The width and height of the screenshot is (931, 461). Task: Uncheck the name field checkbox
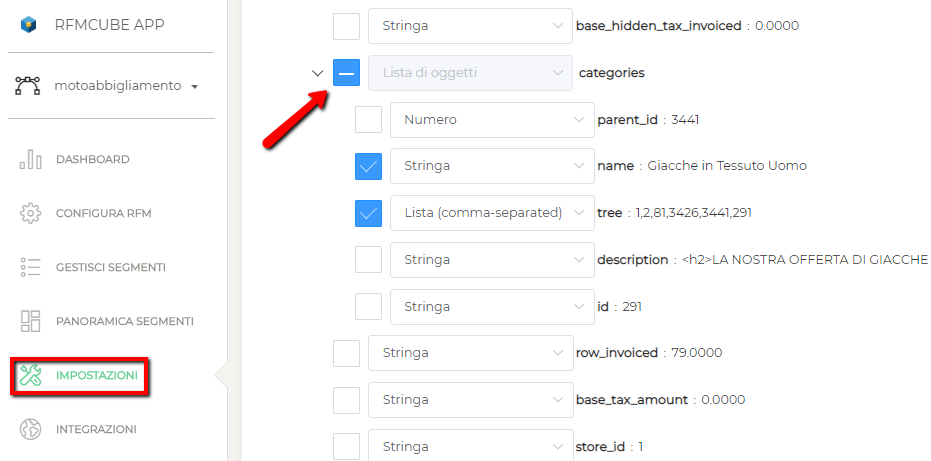click(368, 166)
